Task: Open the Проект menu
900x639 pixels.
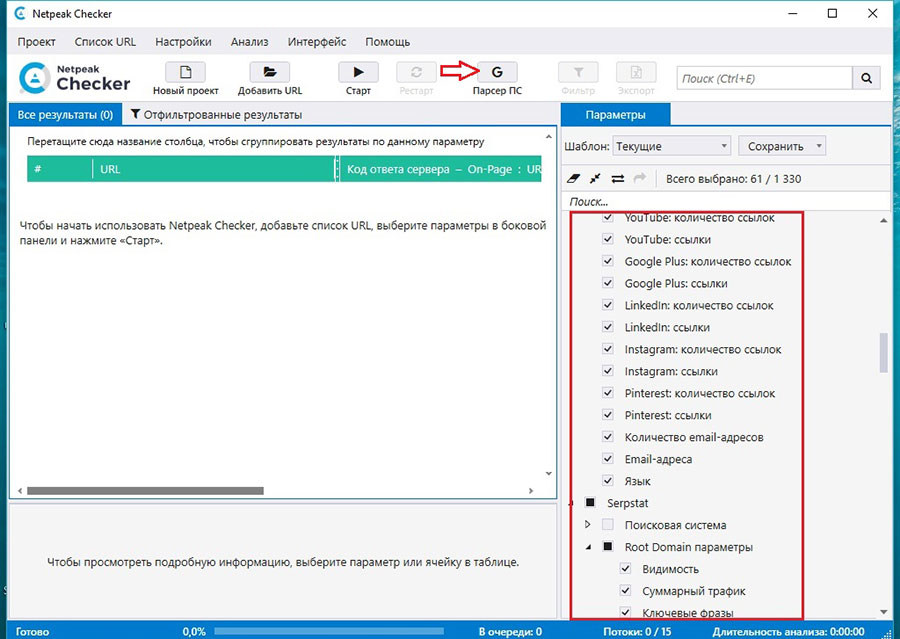Action: [36, 42]
